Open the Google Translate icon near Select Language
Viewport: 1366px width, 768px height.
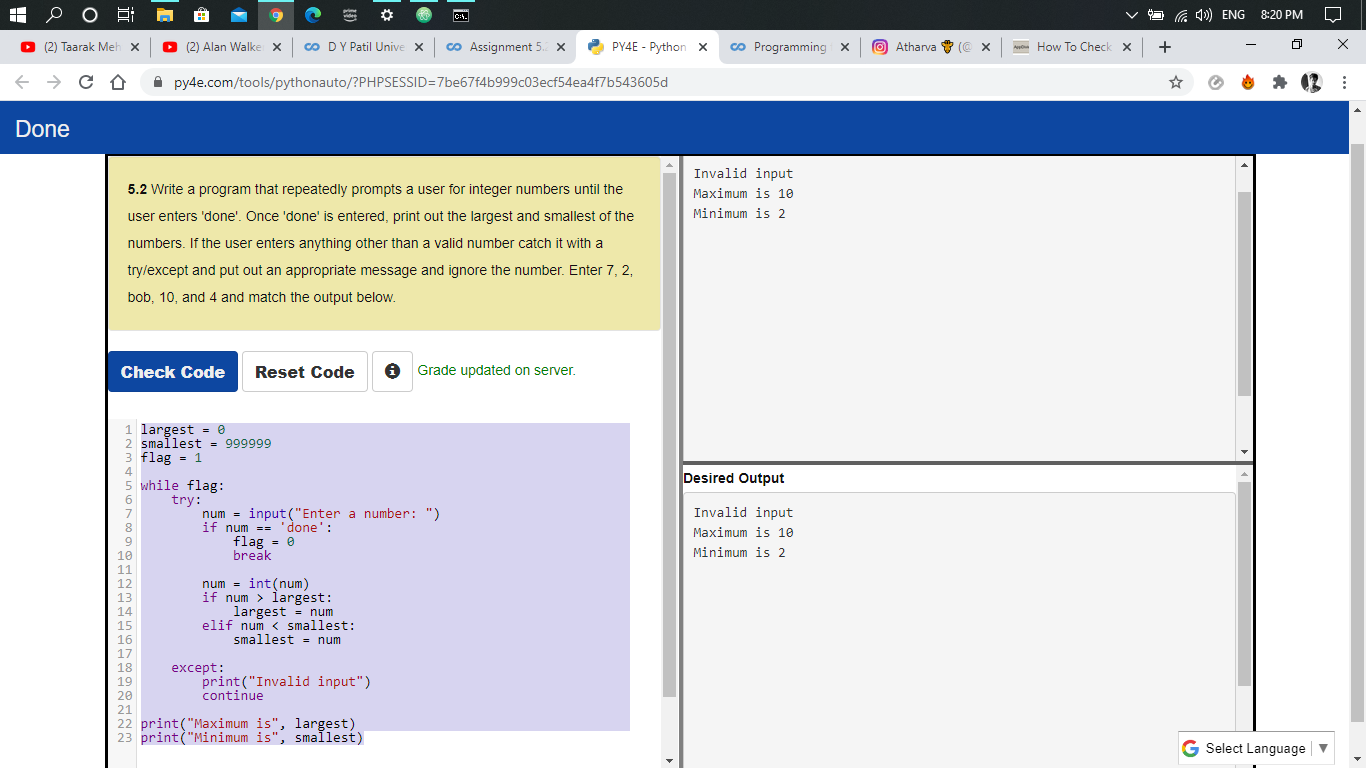(x=1190, y=747)
